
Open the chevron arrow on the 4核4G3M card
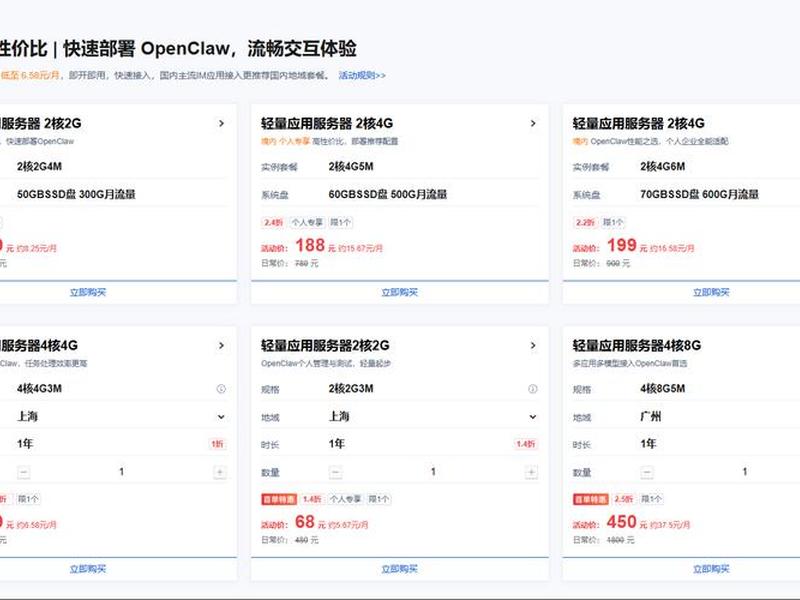(x=221, y=346)
